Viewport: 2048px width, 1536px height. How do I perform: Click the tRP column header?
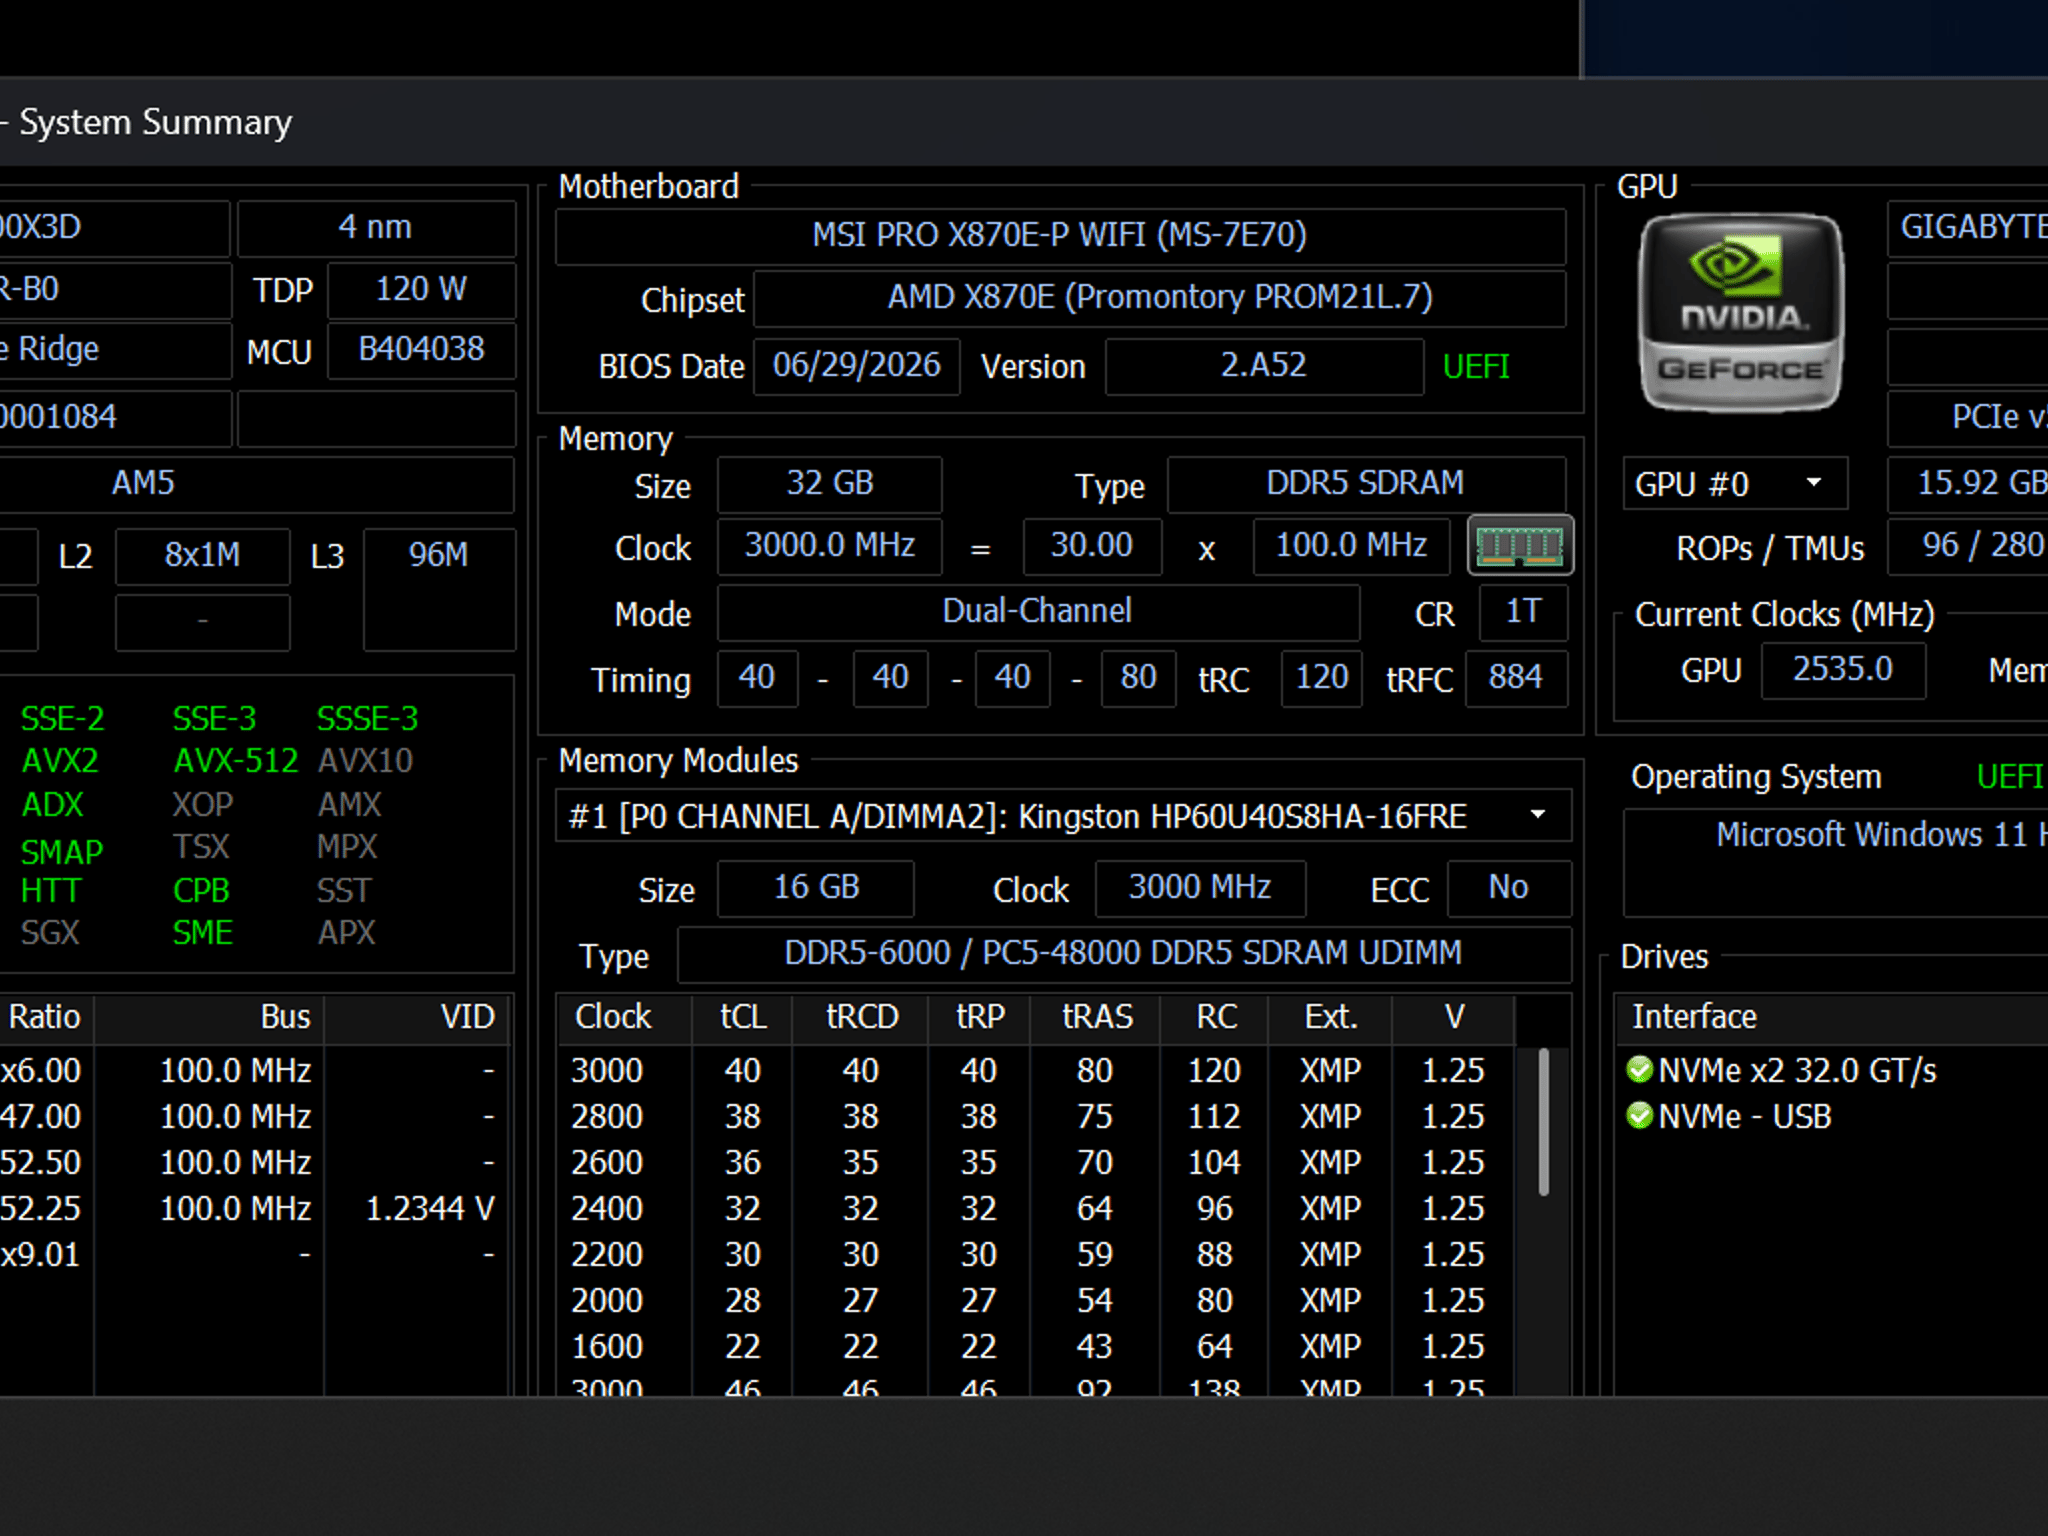tap(979, 1017)
